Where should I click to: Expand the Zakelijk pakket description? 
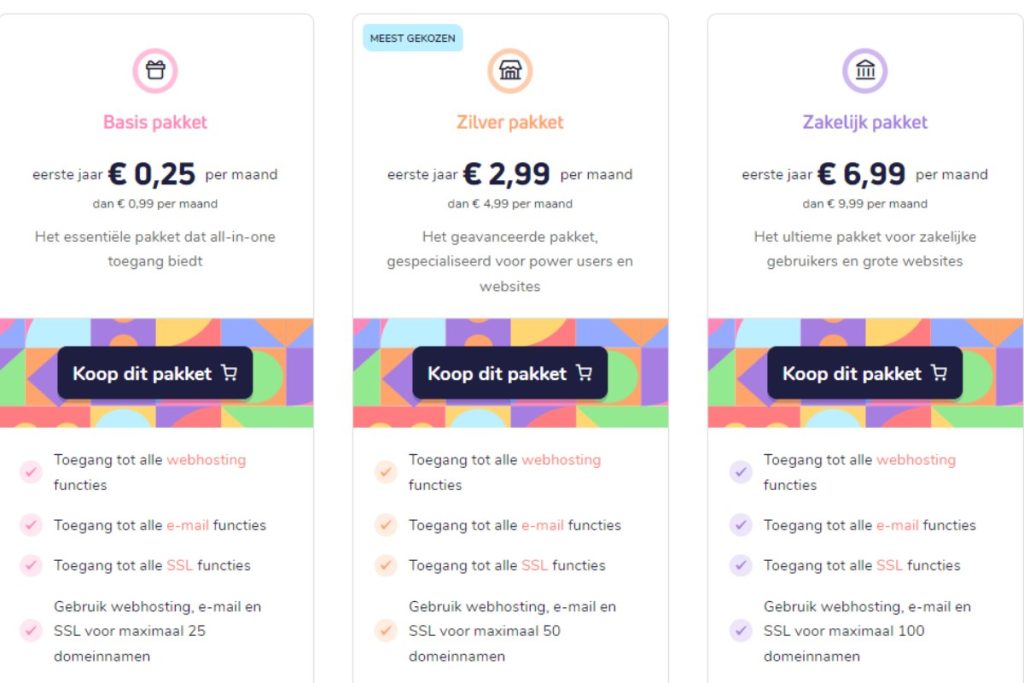point(865,248)
